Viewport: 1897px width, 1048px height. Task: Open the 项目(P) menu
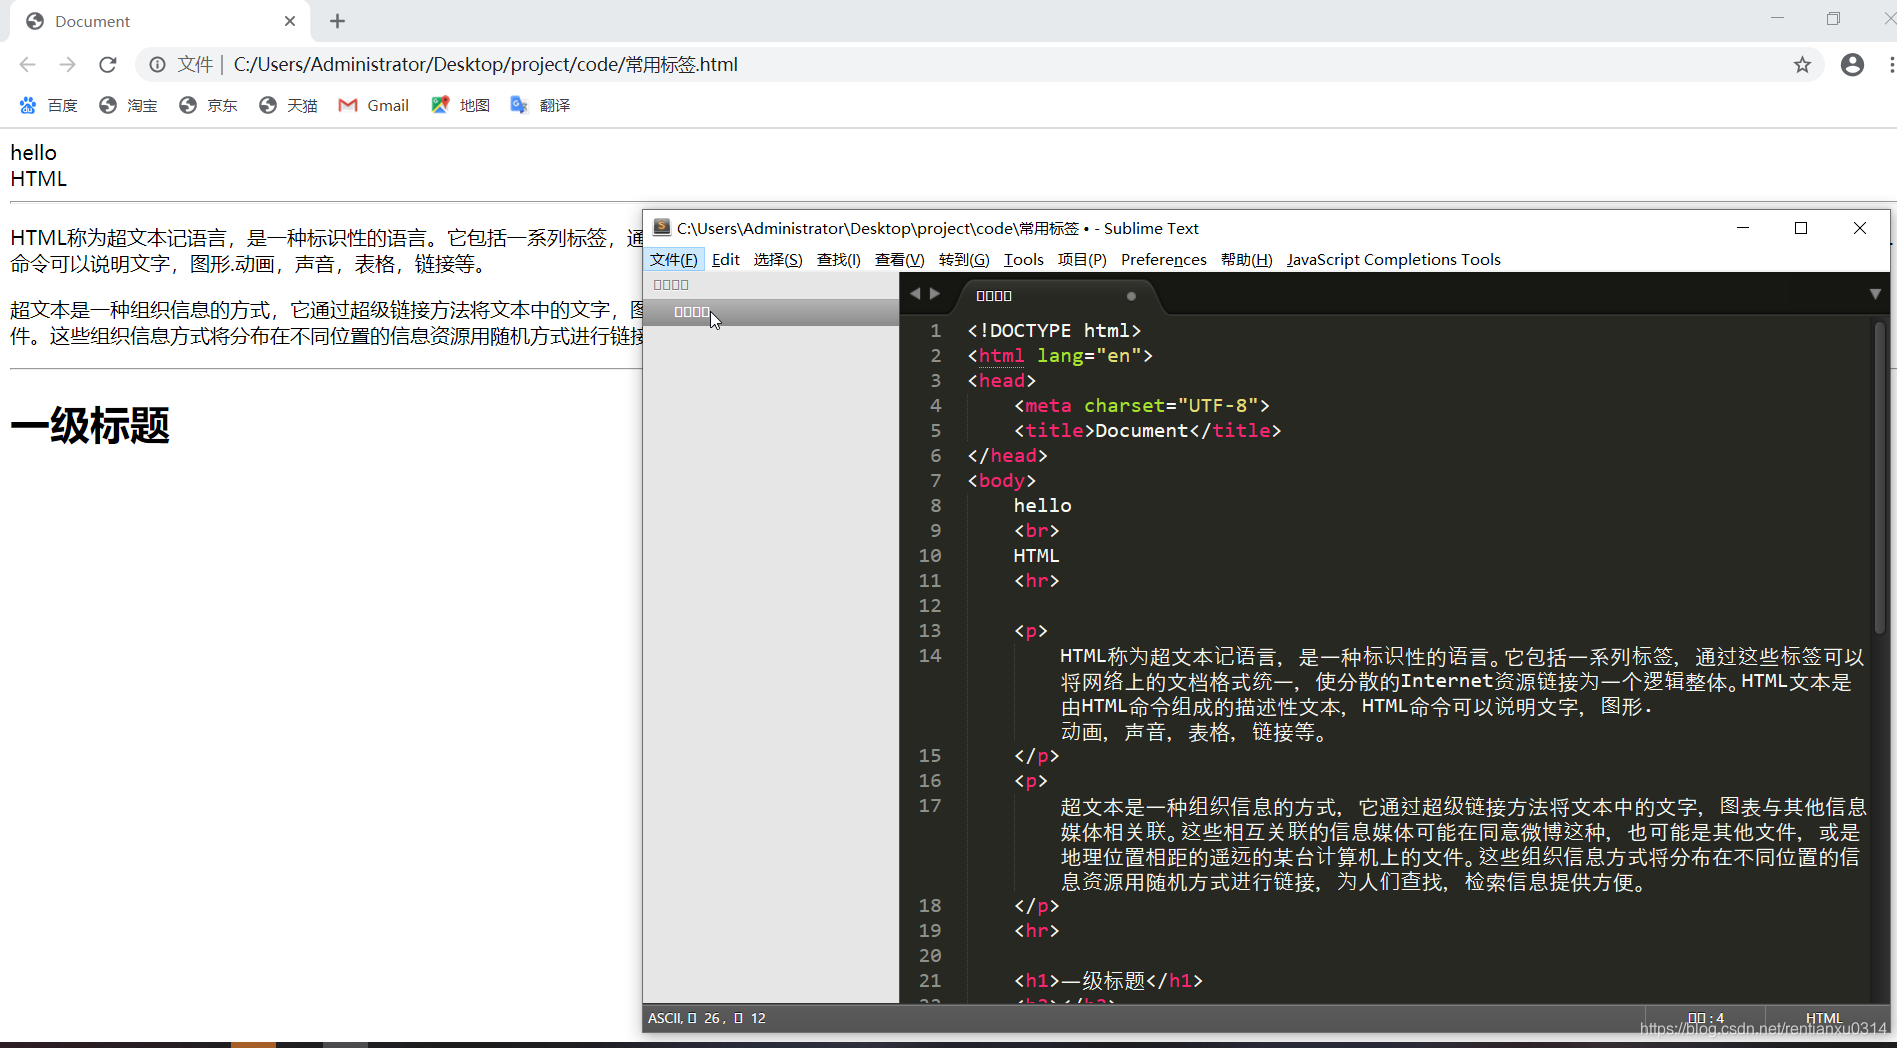click(x=1082, y=260)
